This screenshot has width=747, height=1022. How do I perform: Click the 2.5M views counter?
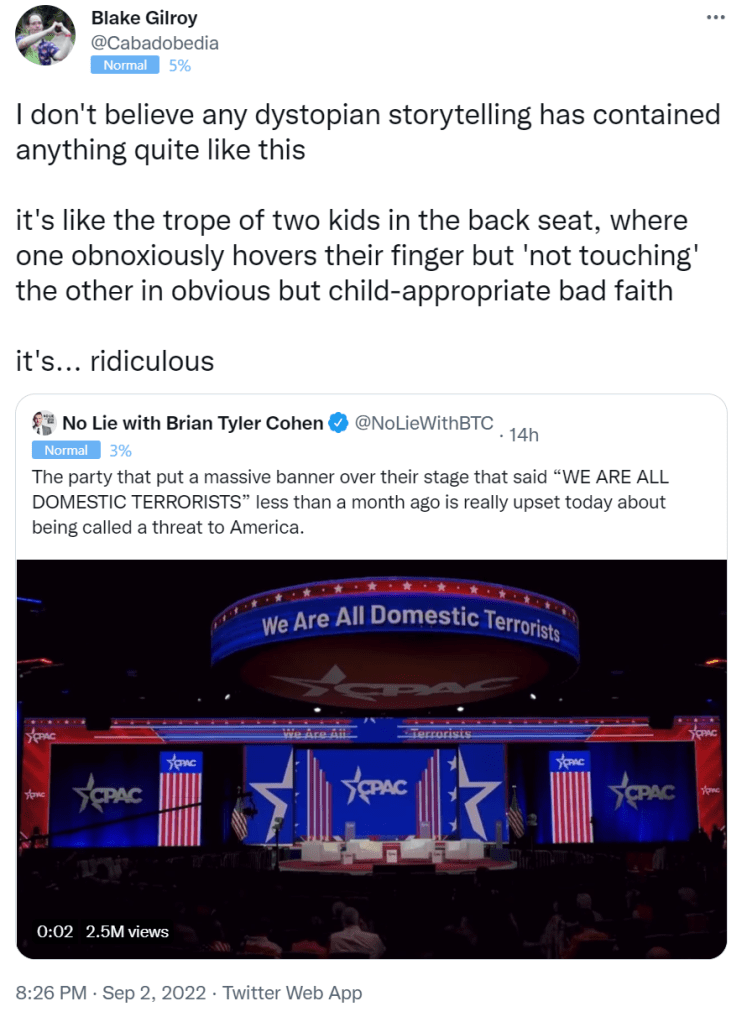(127, 931)
